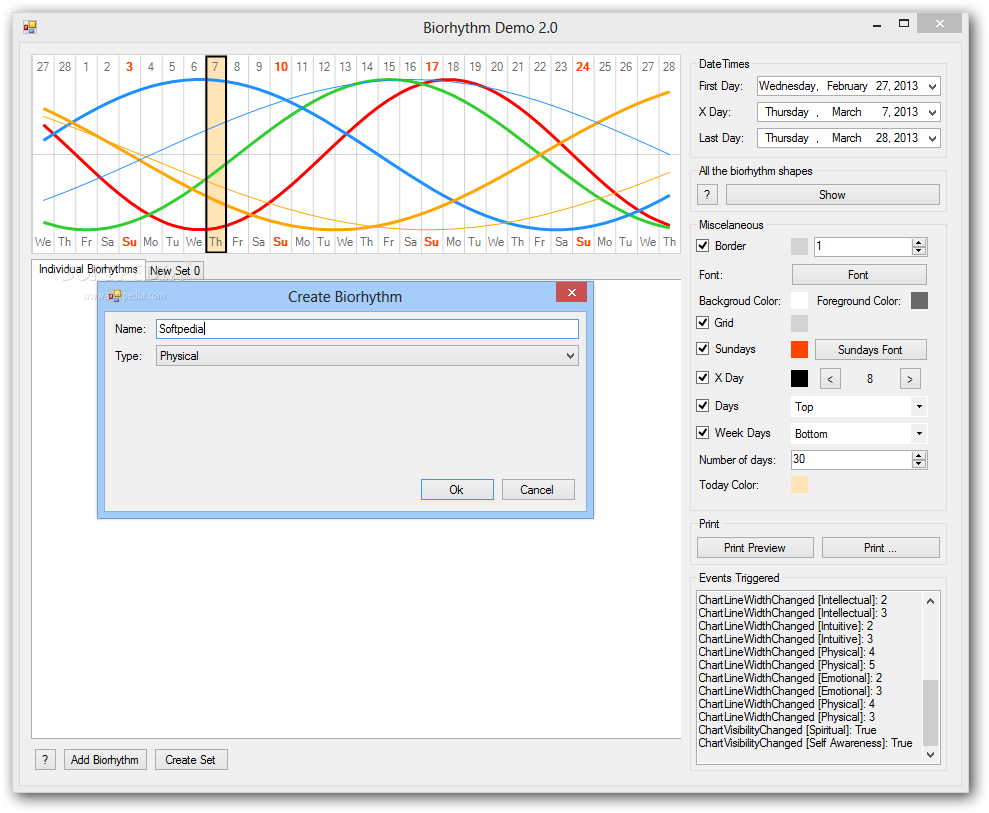Increase Number of days with up spinner
The height and width of the screenshot is (813, 989).
tap(919, 455)
